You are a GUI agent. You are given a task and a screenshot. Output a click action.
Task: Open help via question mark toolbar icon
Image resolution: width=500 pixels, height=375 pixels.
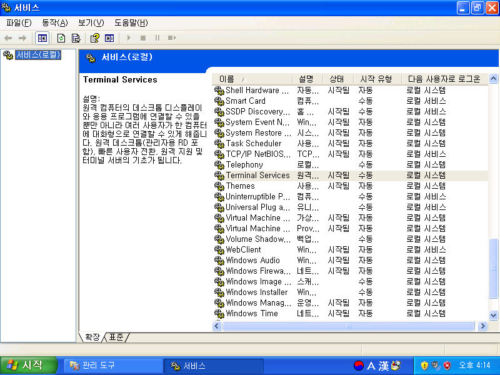pos(95,38)
